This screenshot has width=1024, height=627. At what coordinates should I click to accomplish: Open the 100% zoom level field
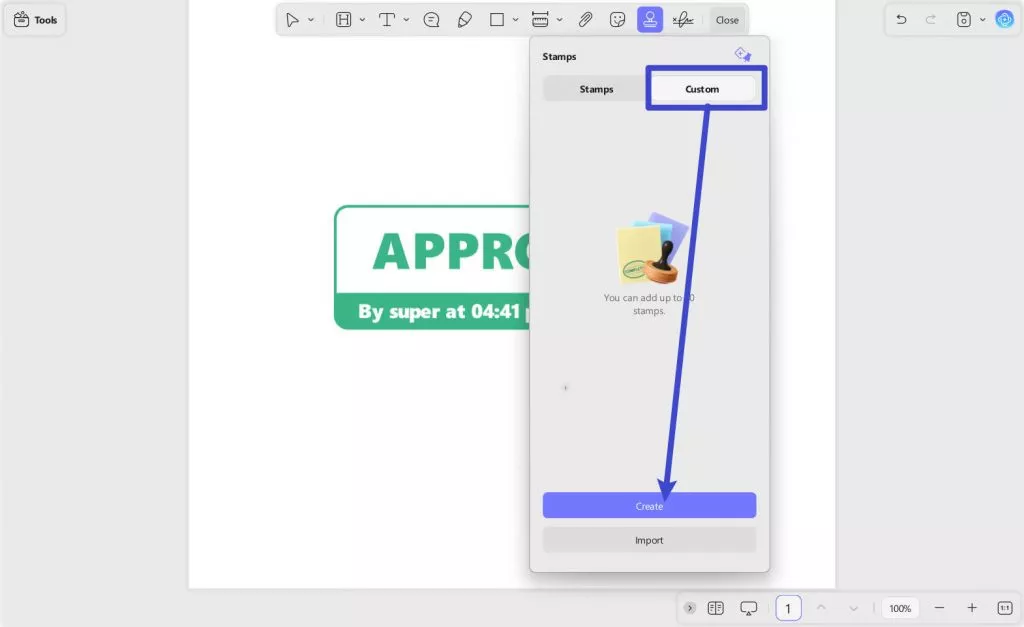click(x=900, y=608)
